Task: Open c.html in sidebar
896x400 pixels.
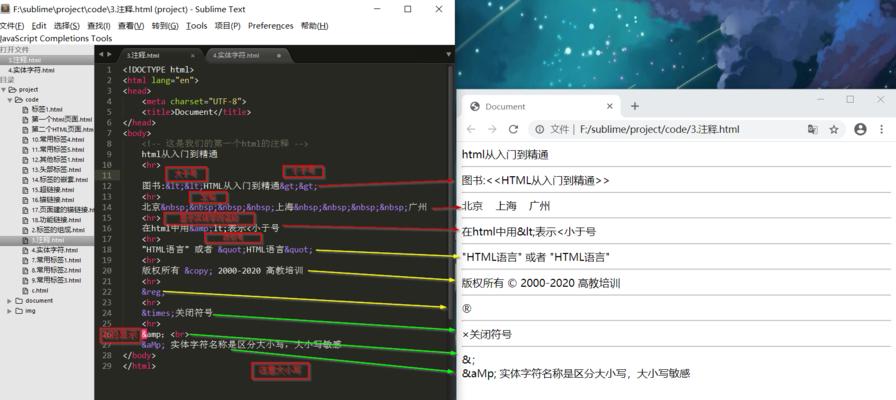Action: tap(40, 290)
